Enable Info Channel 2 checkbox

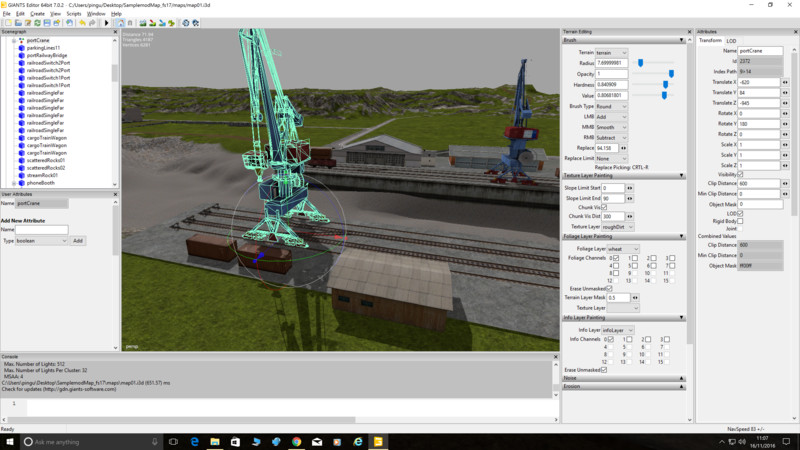(x=648, y=339)
